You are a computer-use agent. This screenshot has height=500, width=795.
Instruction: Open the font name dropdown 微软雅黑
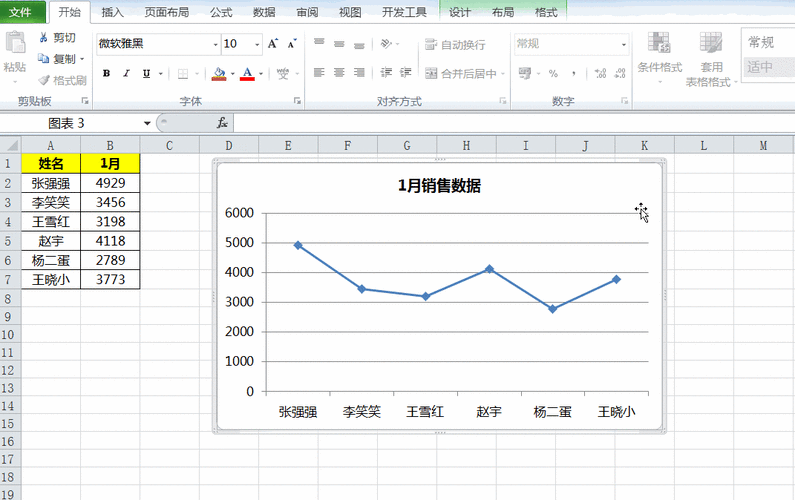(x=216, y=44)
